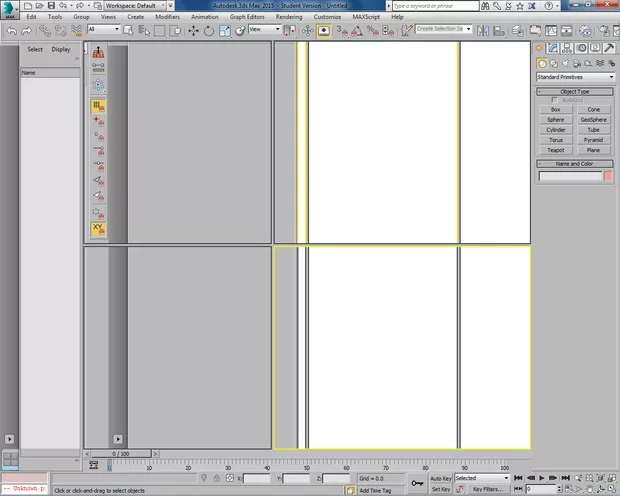620x496 pixels.
Task: Select the Shapes category icon
Action: tap(554, 63)
